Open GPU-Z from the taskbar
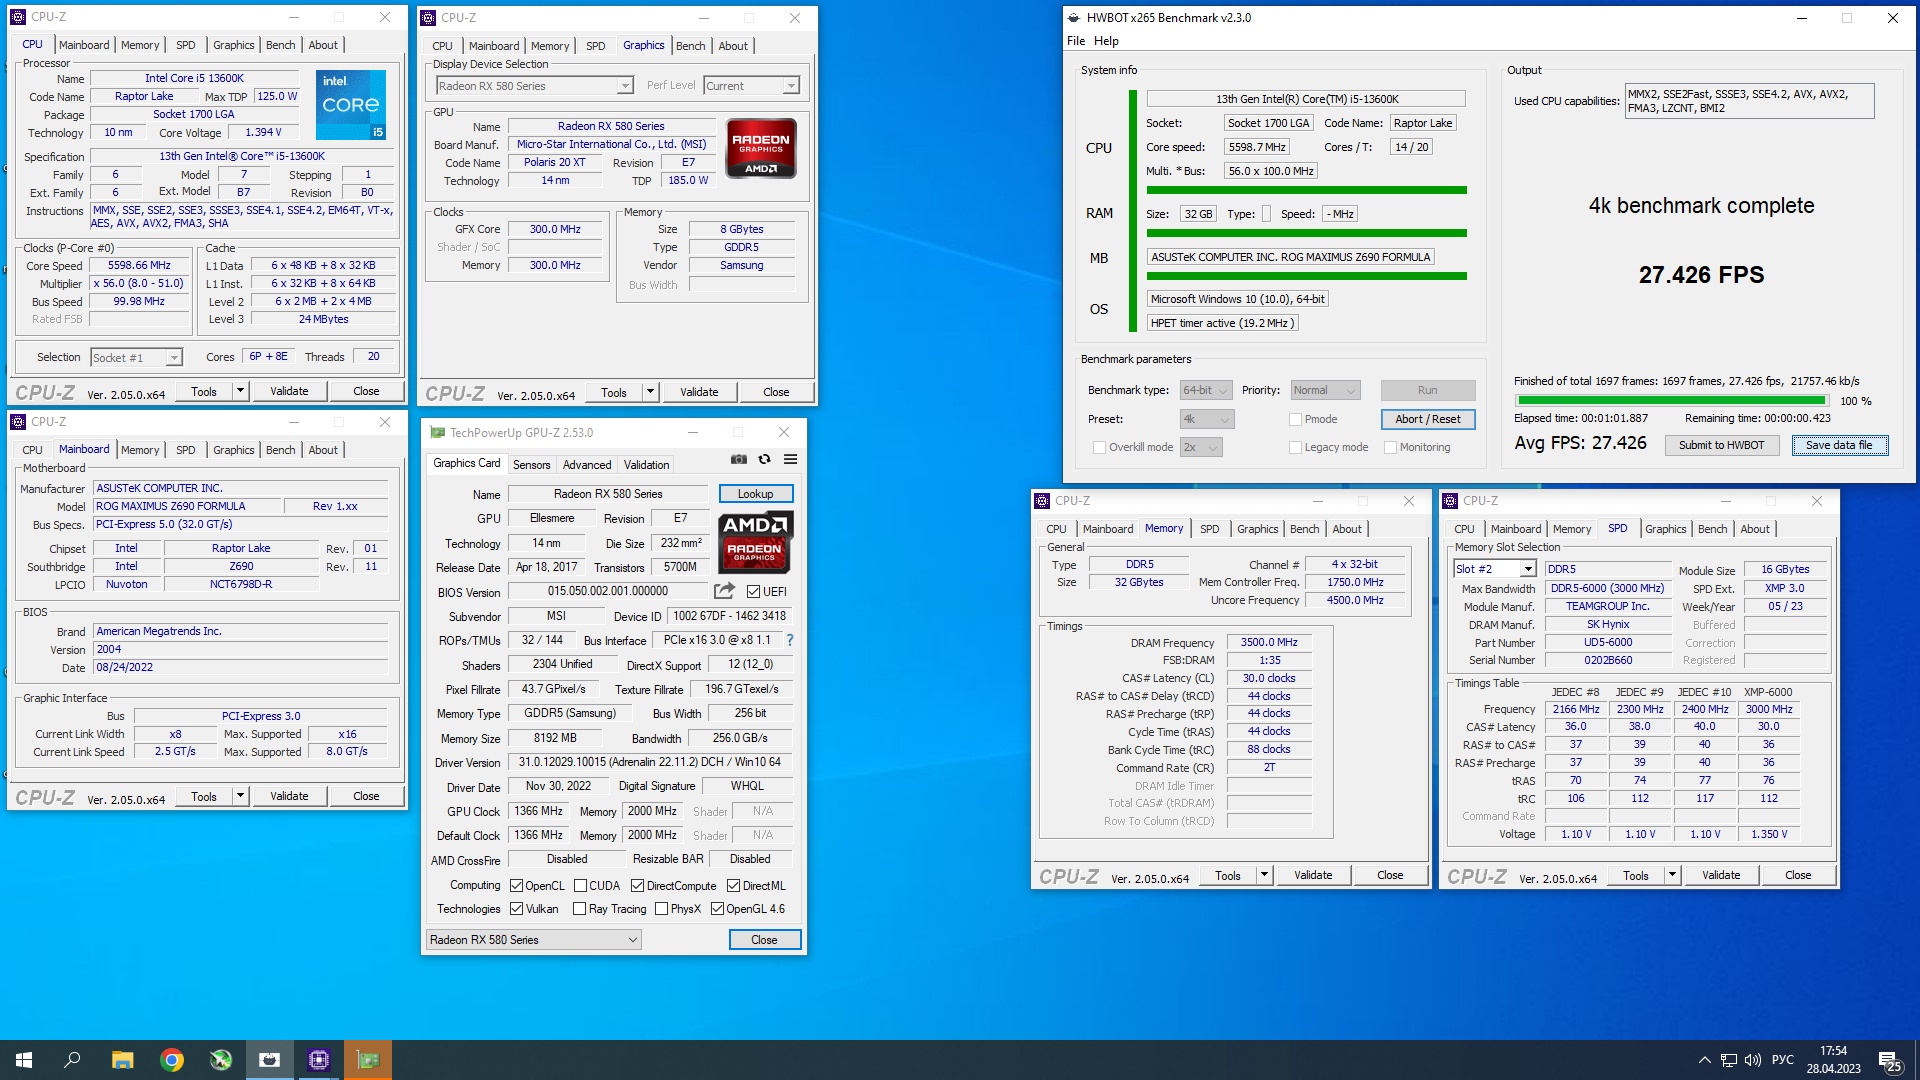This screenshot has height=1080, width=1920. [x=368, y=1060]
